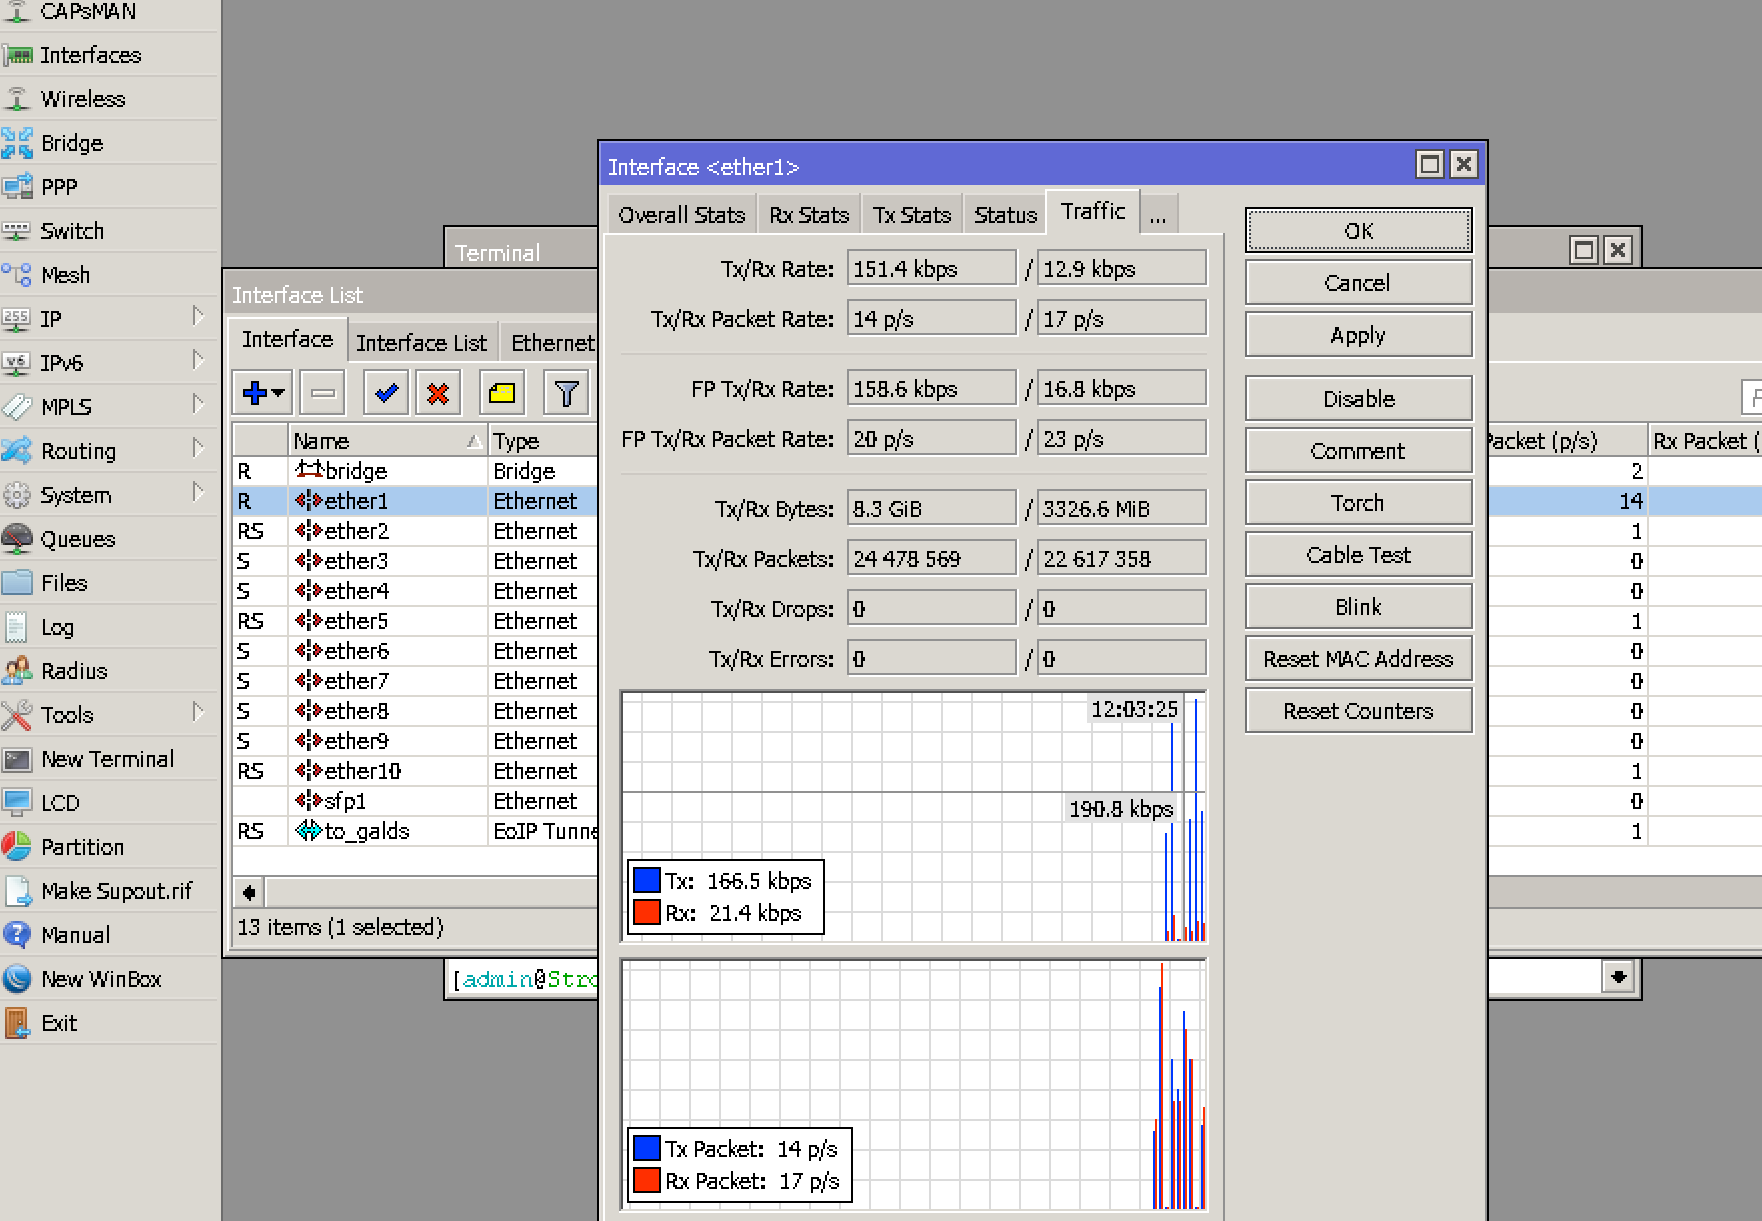Select the bridge interface row

click(415, 471)
